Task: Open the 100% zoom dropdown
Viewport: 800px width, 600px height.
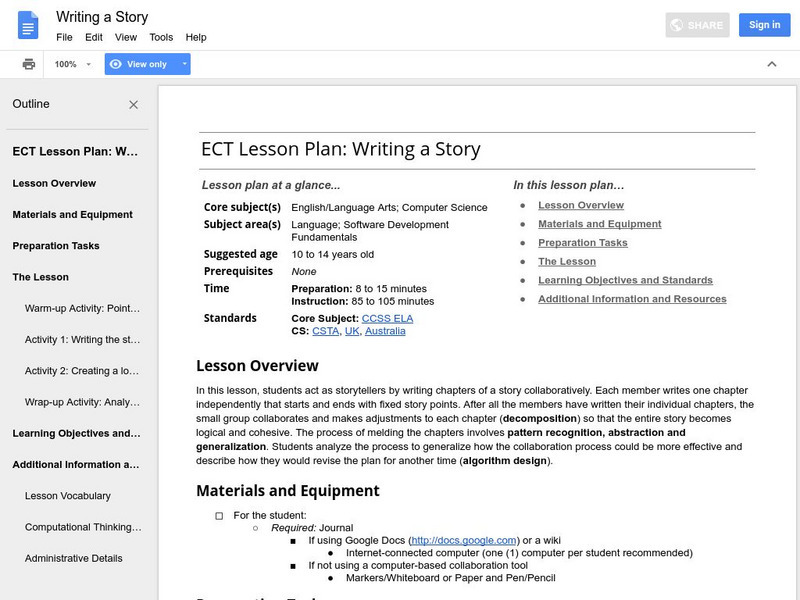Action: tap(72, 64)
